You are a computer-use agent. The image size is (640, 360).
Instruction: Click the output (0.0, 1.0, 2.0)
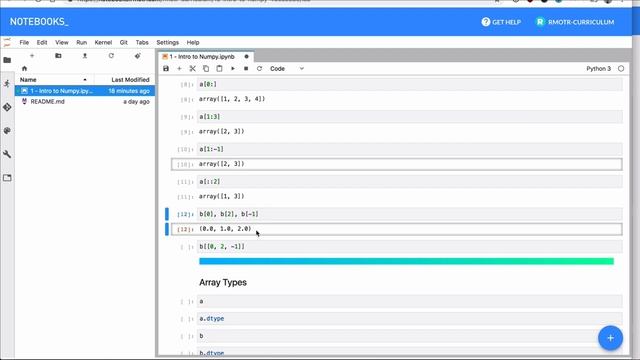[x=225, y=229]
